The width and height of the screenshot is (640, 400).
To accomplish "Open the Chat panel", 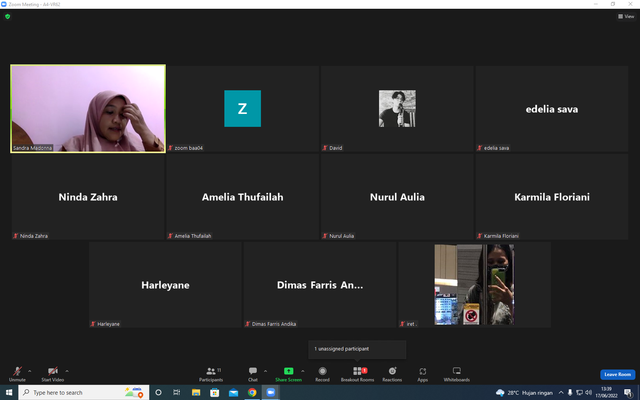I will coord(253,373).
